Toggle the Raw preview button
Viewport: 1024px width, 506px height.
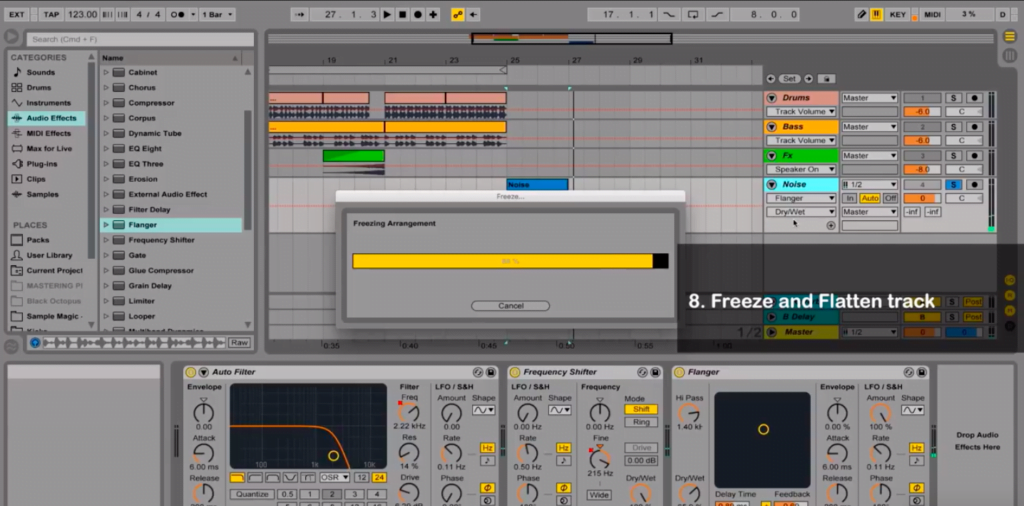coord(238,343)
